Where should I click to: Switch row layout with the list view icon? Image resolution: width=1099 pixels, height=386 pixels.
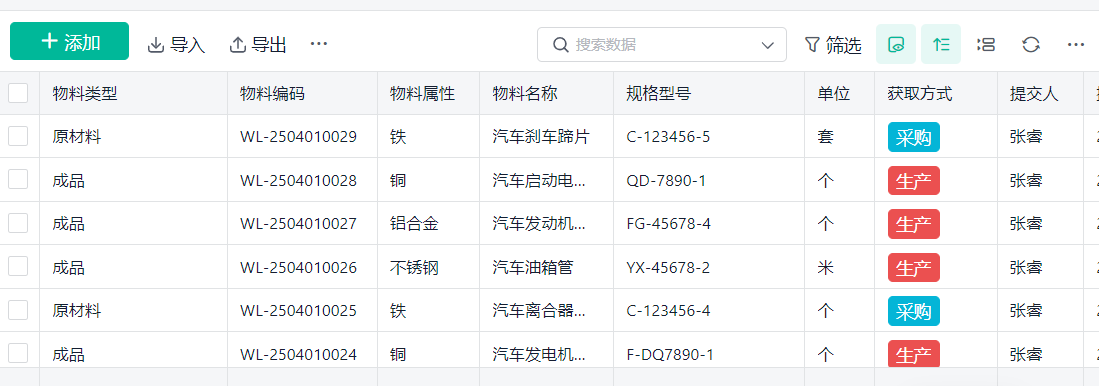[985, 45]
